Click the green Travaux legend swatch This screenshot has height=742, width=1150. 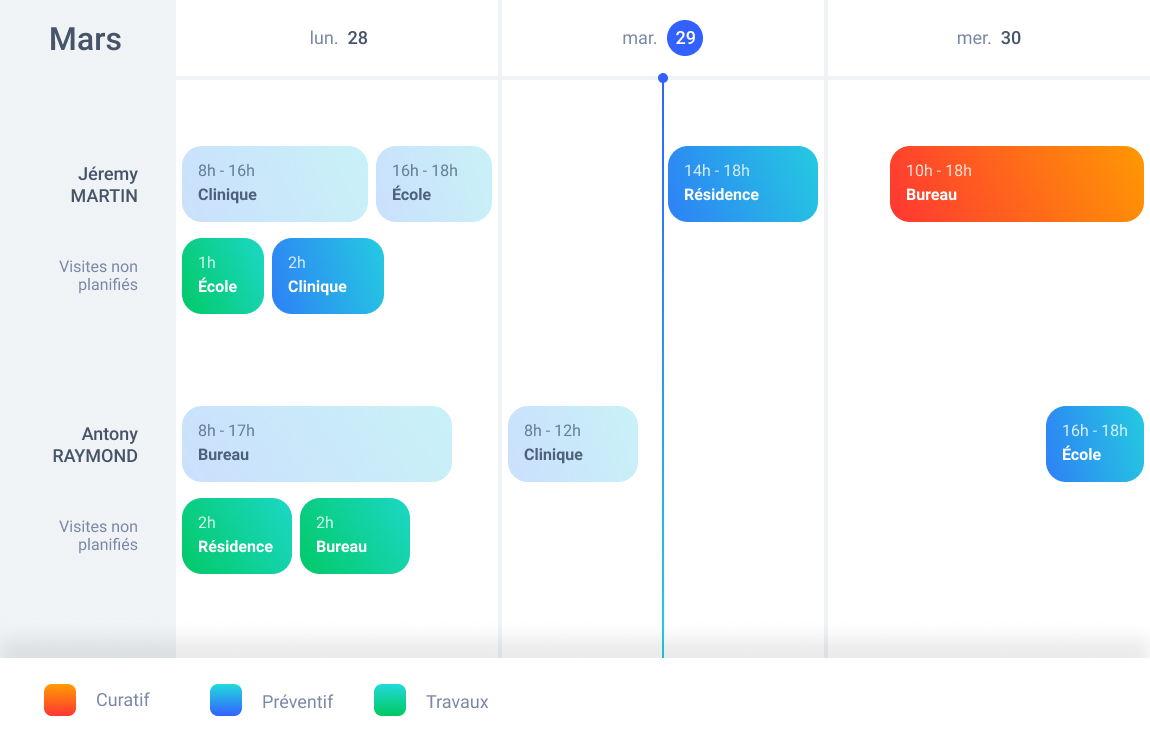point(390,699)
